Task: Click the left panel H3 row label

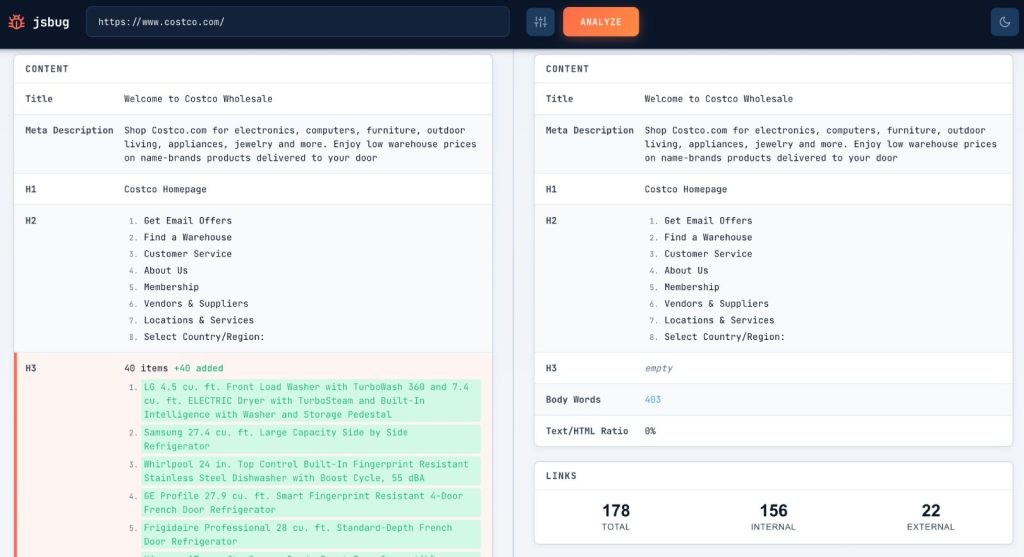Action: coord(31,368)
